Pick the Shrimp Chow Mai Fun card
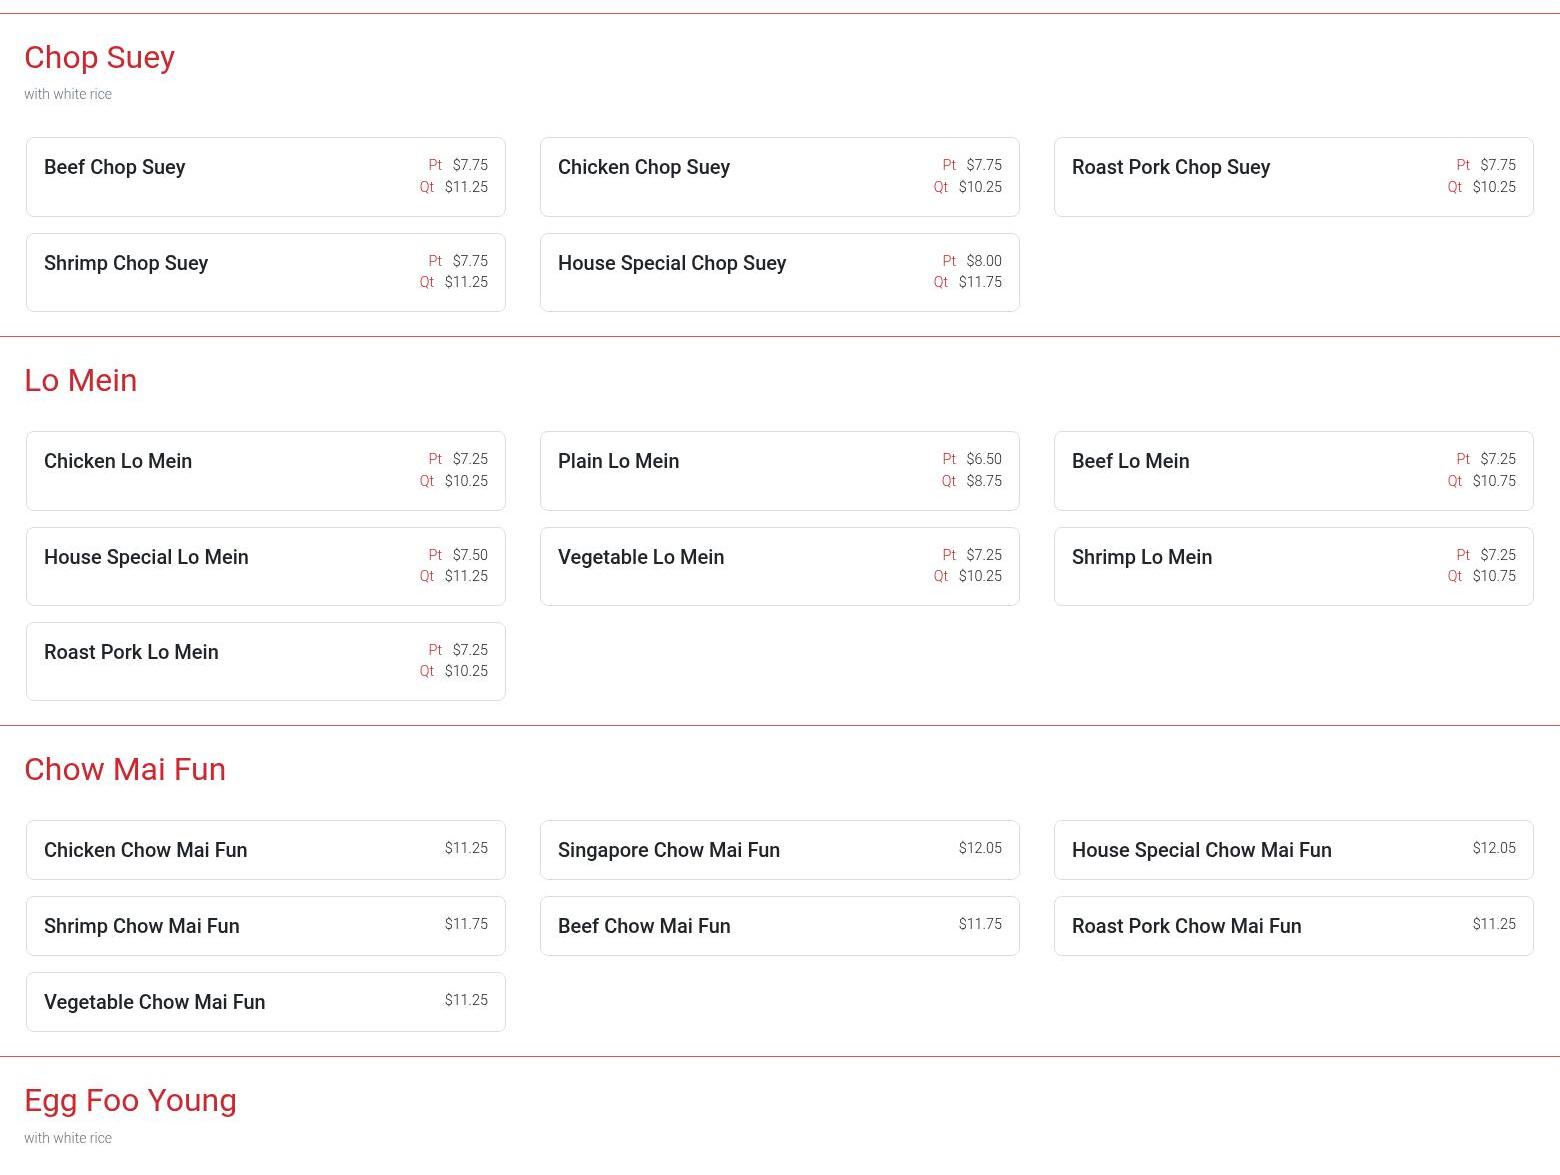This screenshot has width=1560, height=1175. tap(265, 926)
